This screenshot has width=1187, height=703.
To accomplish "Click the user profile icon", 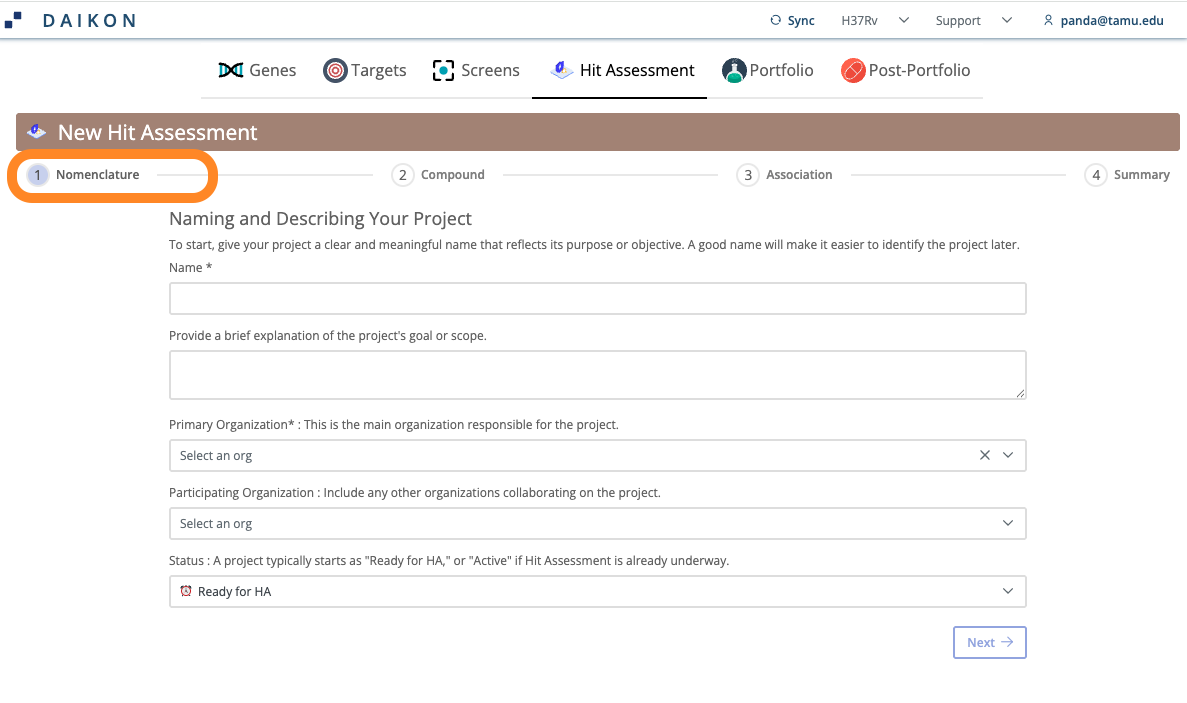I will click(x=1048, y=20).
